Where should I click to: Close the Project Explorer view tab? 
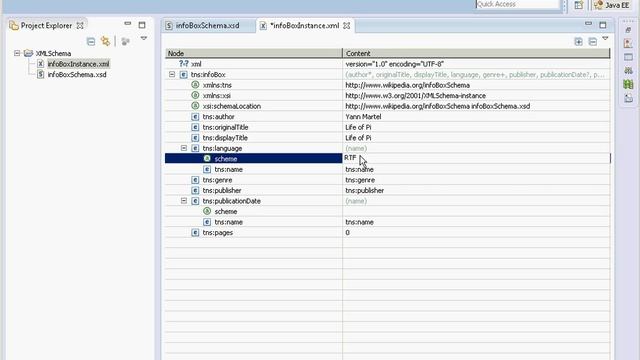coord(80,26)
